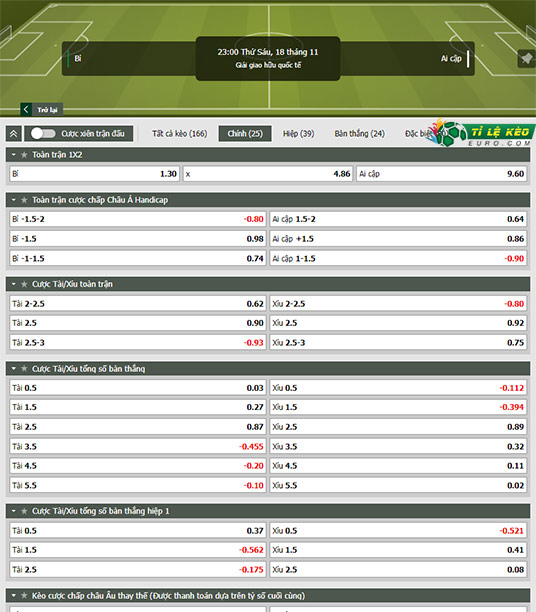Click the Giải giao hữu quốc tế label
536x612 pixels.
tap(268, 65)
